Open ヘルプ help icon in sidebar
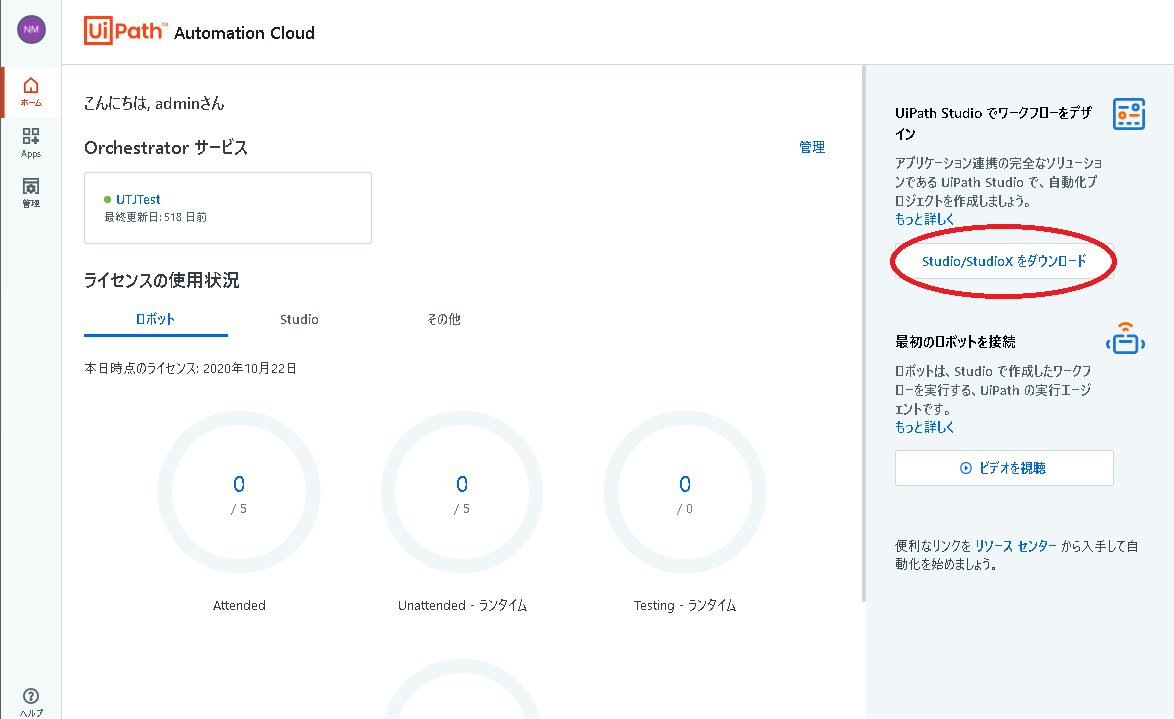Screen dimensions: 1174x719 tap(31, 703)
